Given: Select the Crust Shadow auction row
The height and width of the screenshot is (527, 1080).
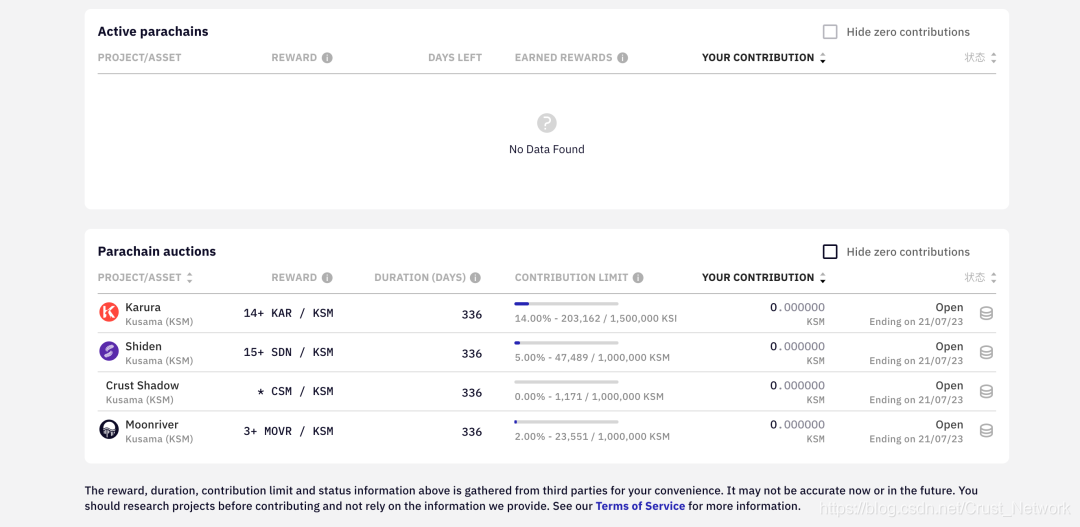Looking at the screenshot, I should 142,386.
